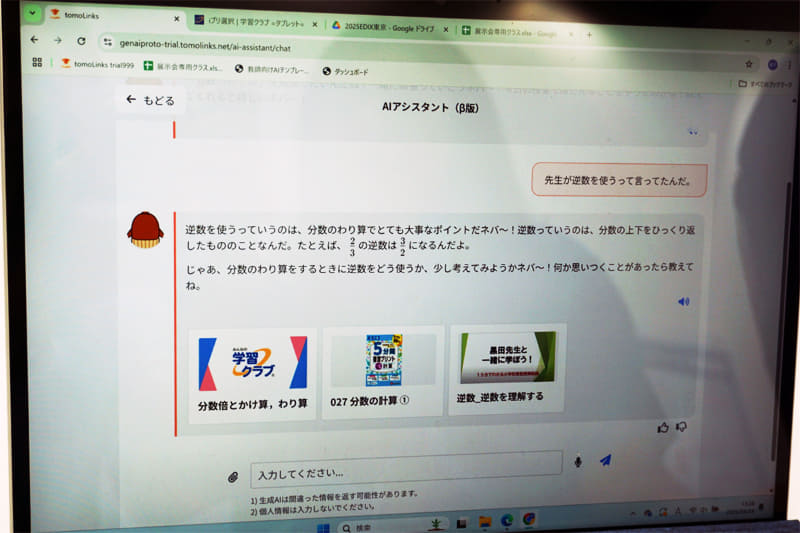The image size is (800, 533).
Task: Open File Explorer from the taskbar
Action: (485, 521)
